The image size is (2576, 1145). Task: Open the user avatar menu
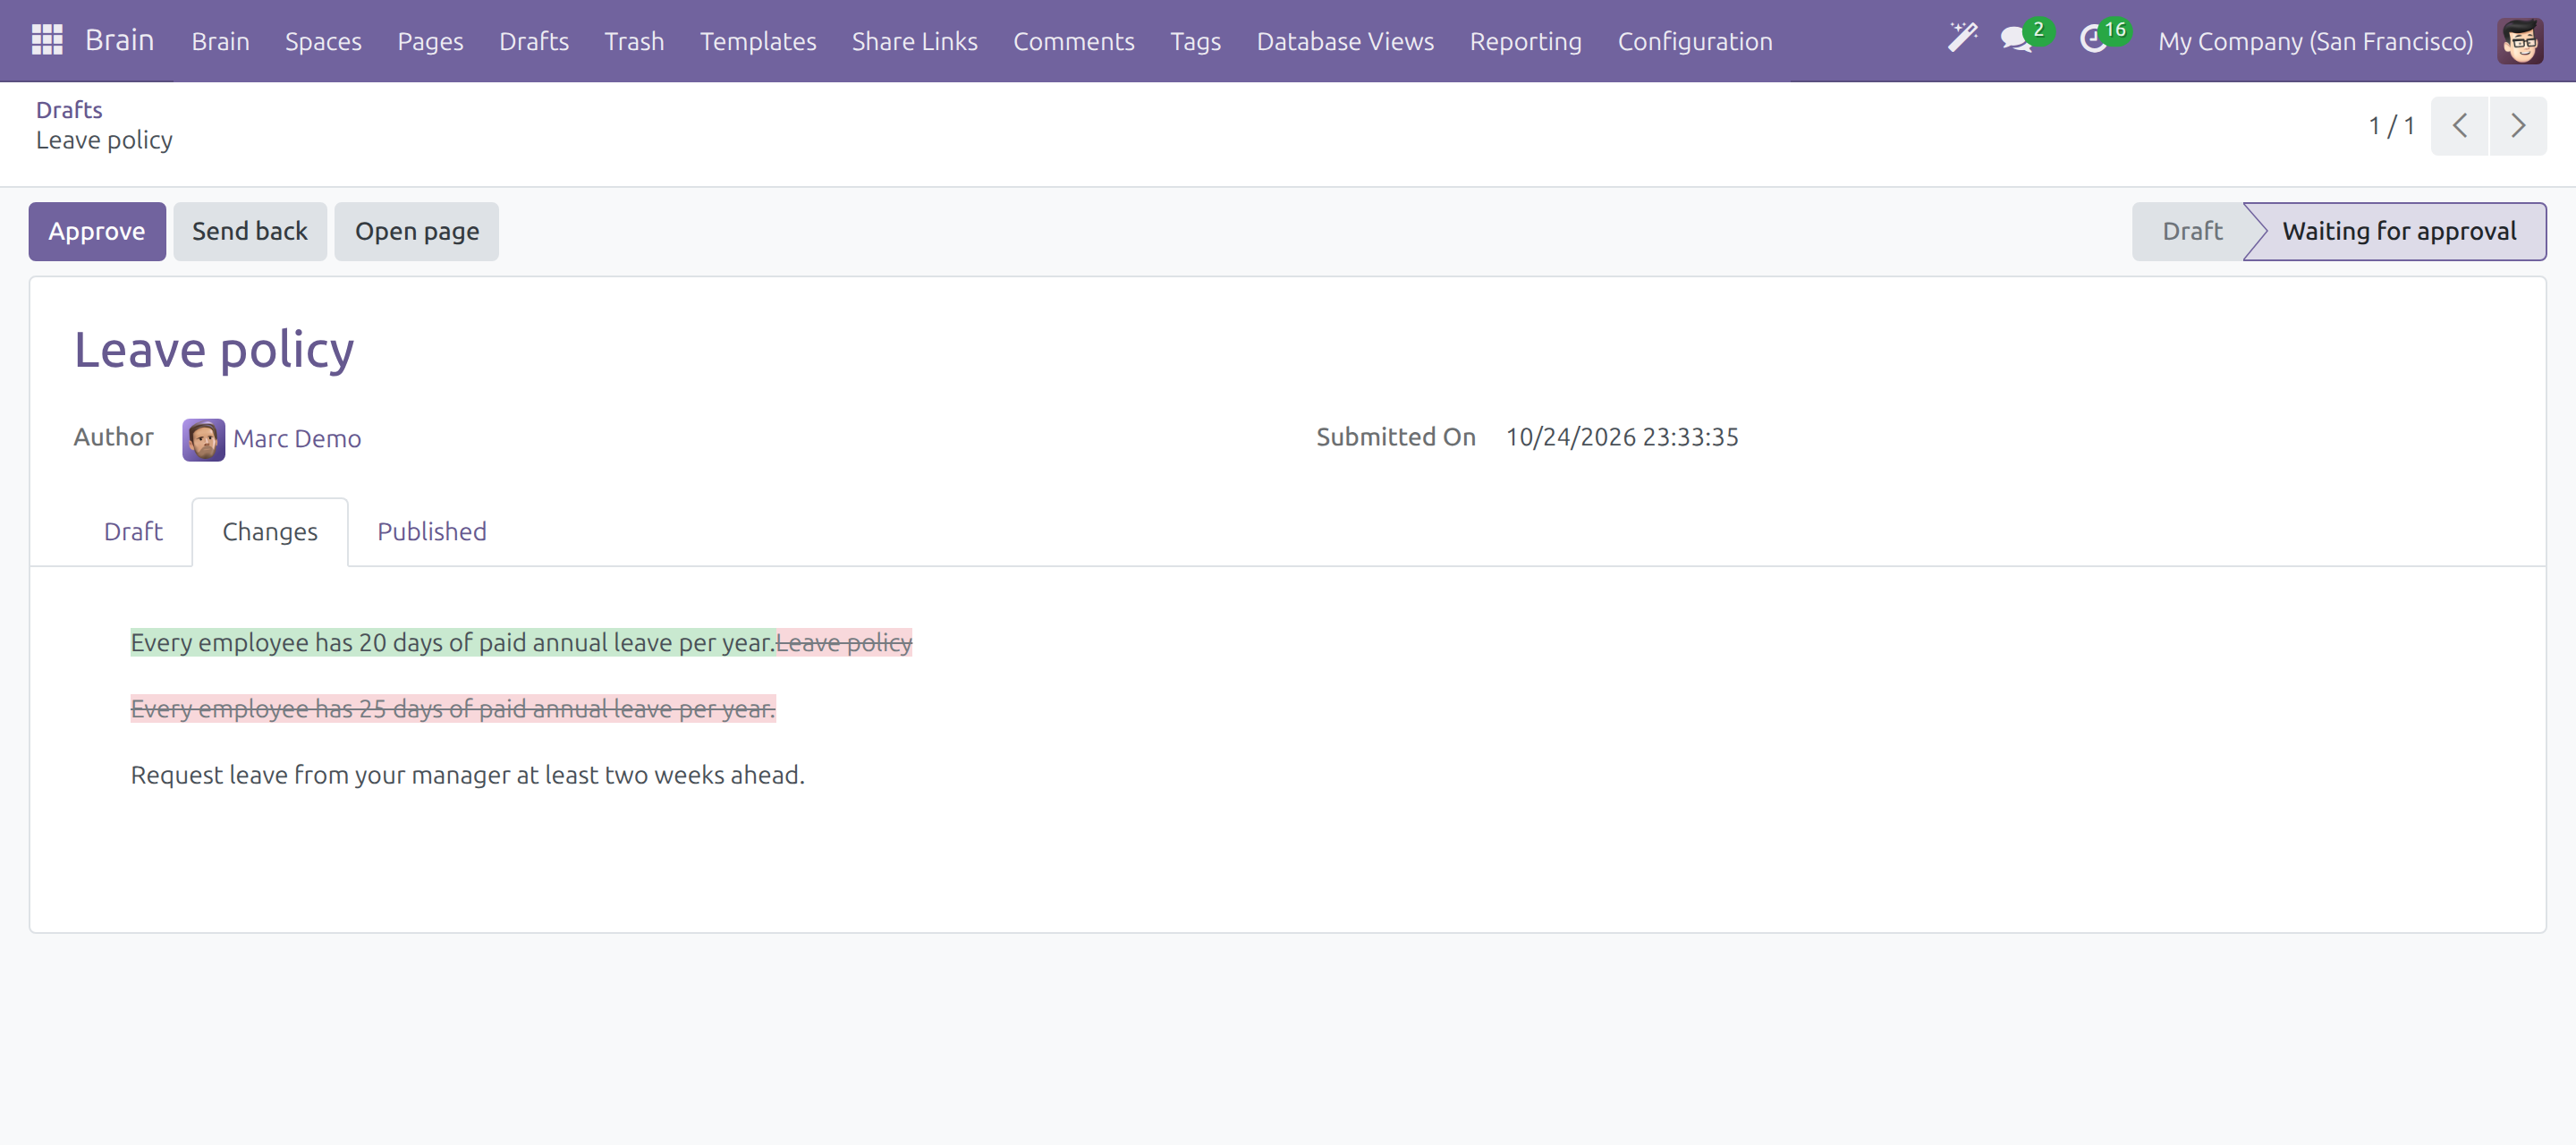click(2519, 41)
